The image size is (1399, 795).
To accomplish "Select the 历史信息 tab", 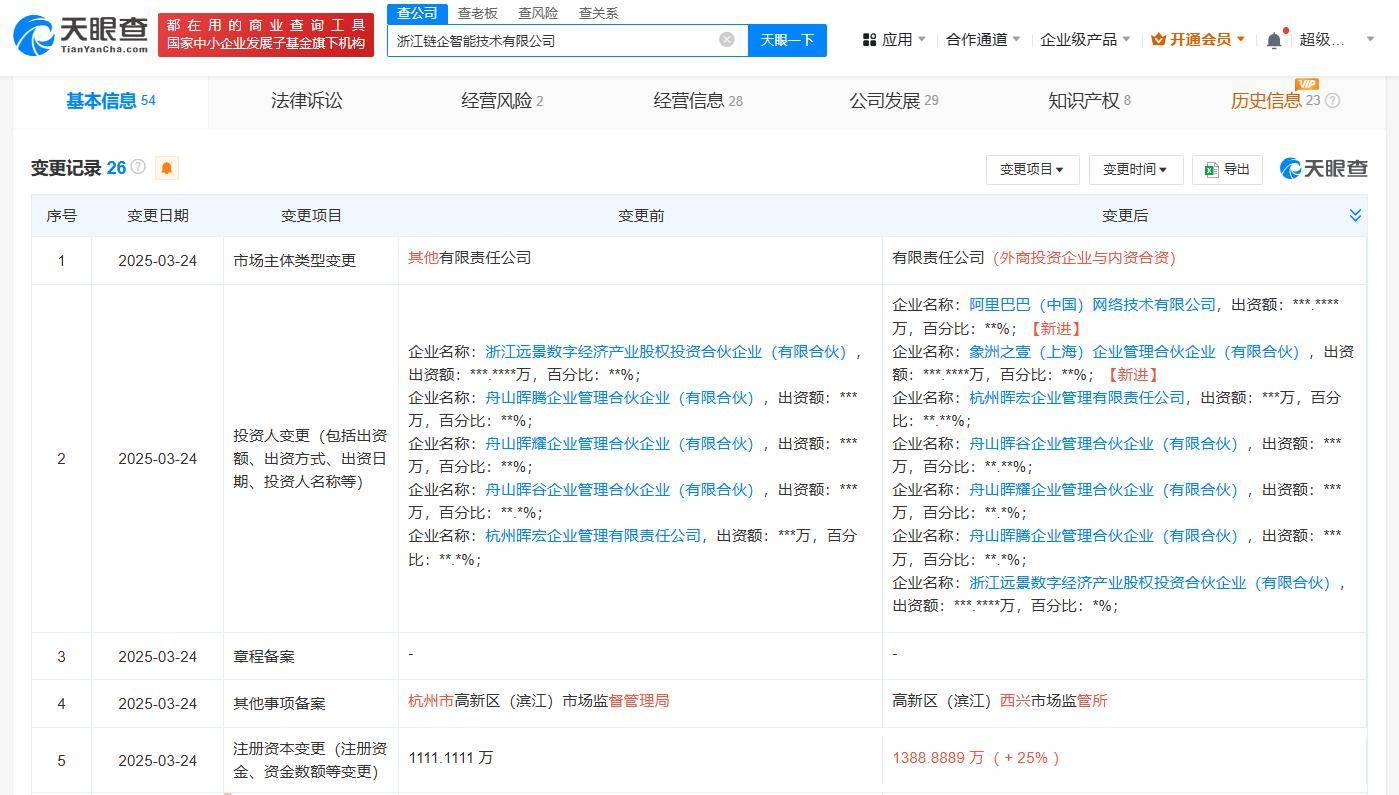I will click(1275, 101).
